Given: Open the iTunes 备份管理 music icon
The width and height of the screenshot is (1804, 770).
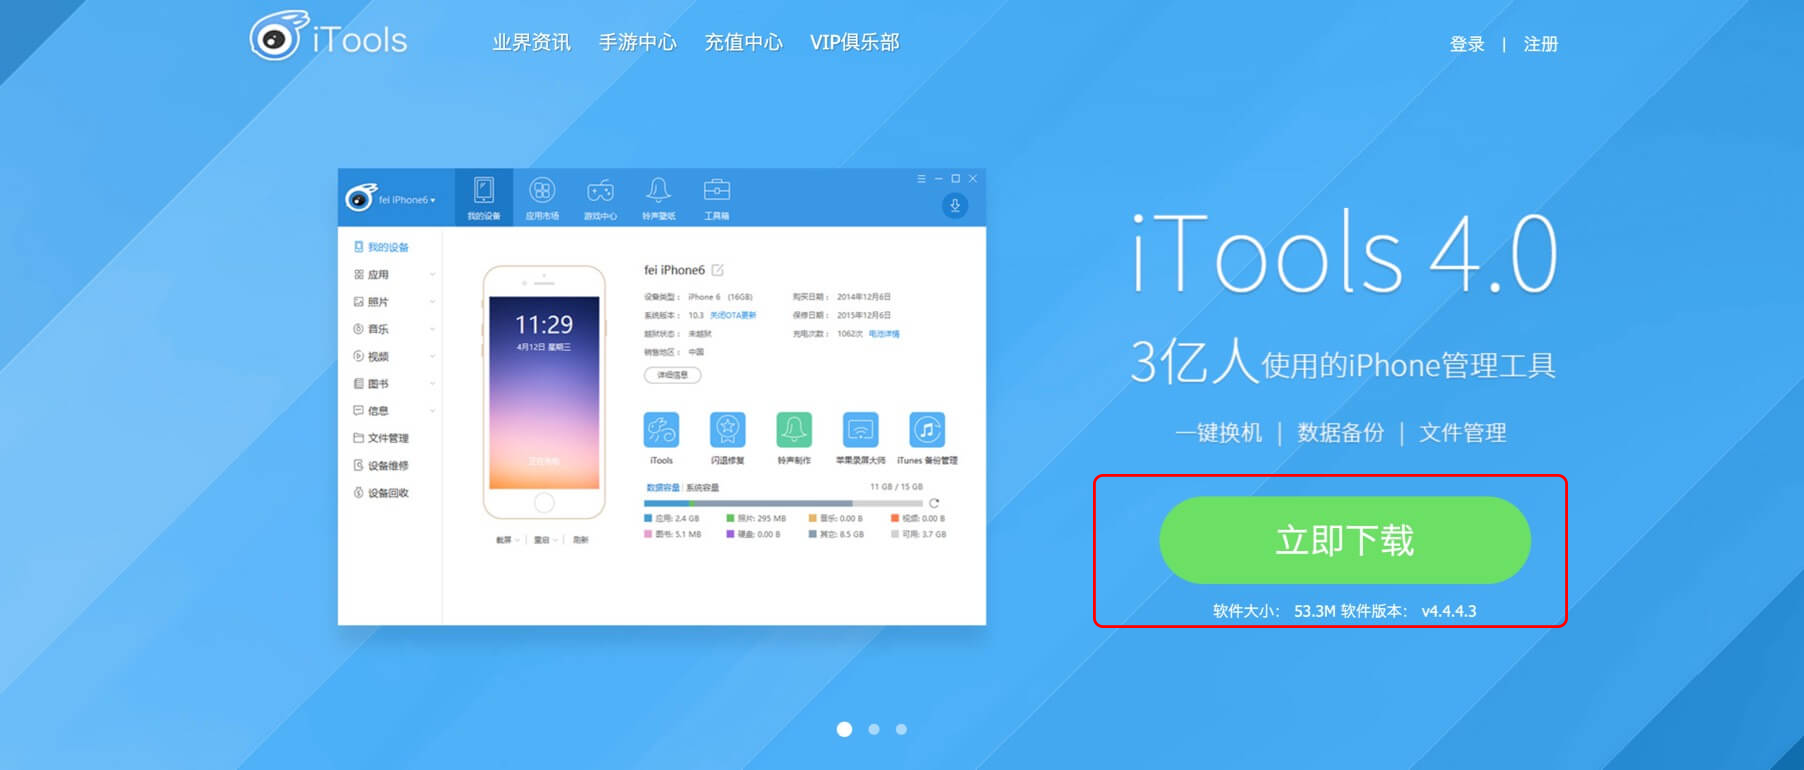Looking at the screenshot, I should pos(927,430).
